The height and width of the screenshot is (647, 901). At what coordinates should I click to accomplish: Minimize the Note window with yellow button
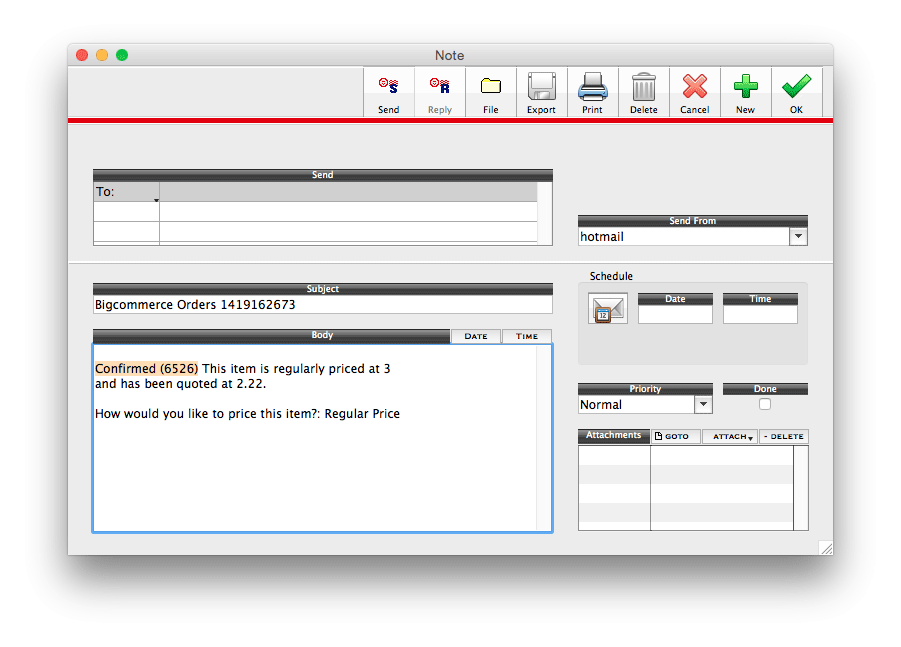(x=102, y=55)
